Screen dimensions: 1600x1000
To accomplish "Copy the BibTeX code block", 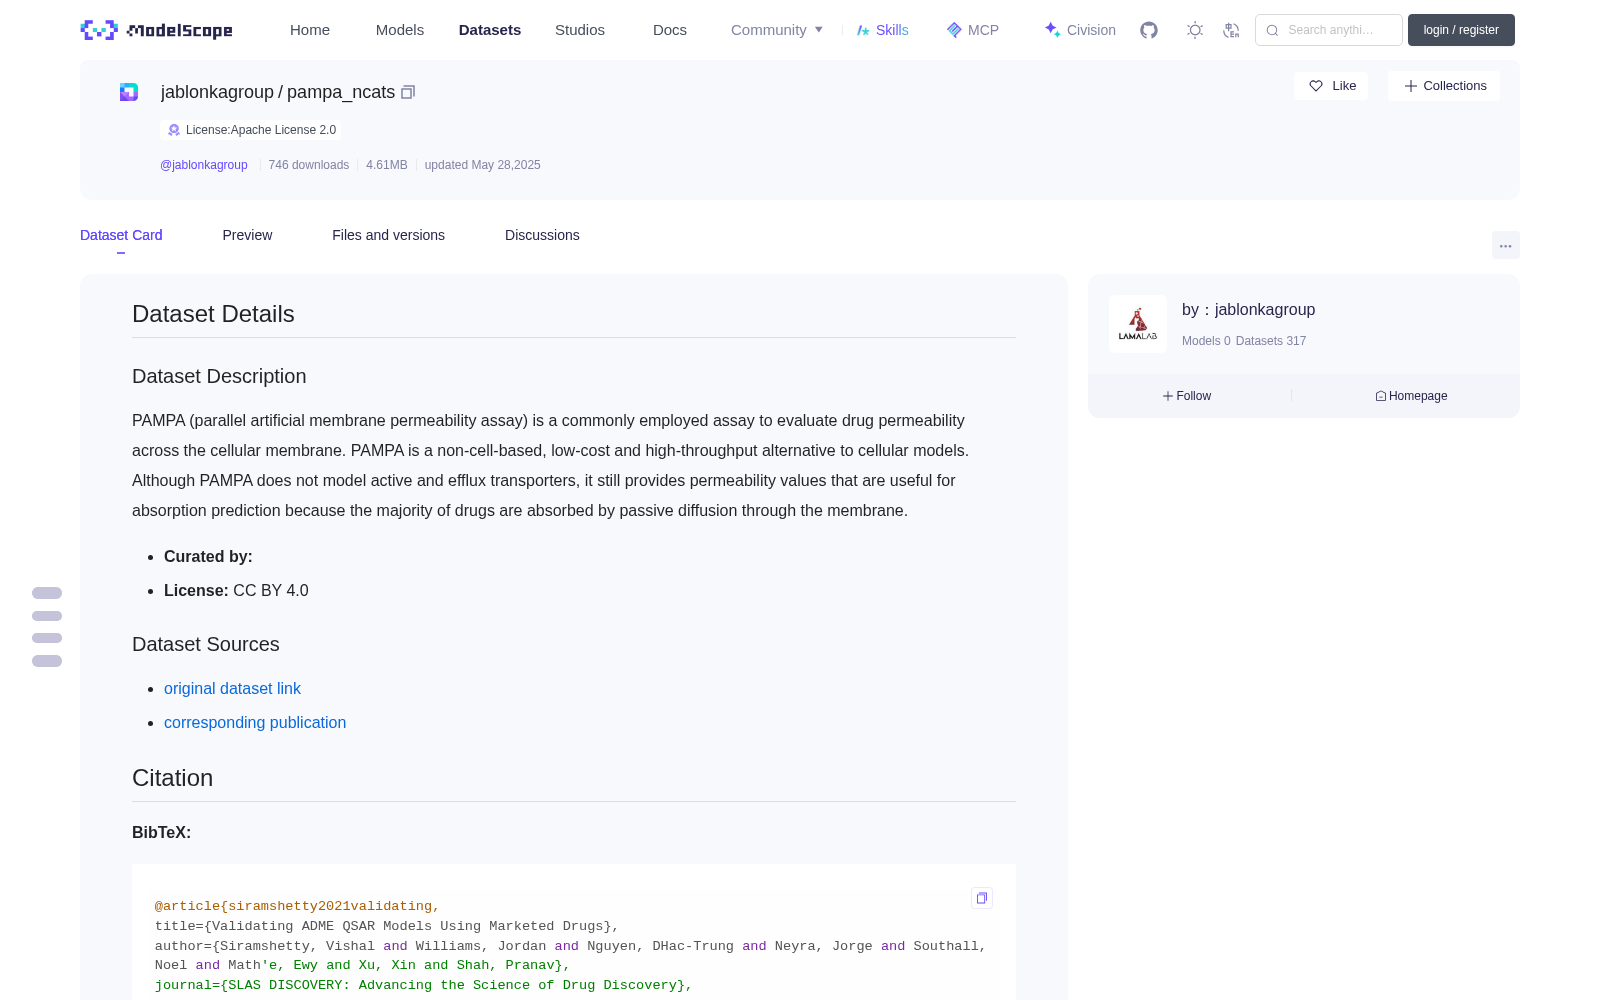I will point(982,898).
